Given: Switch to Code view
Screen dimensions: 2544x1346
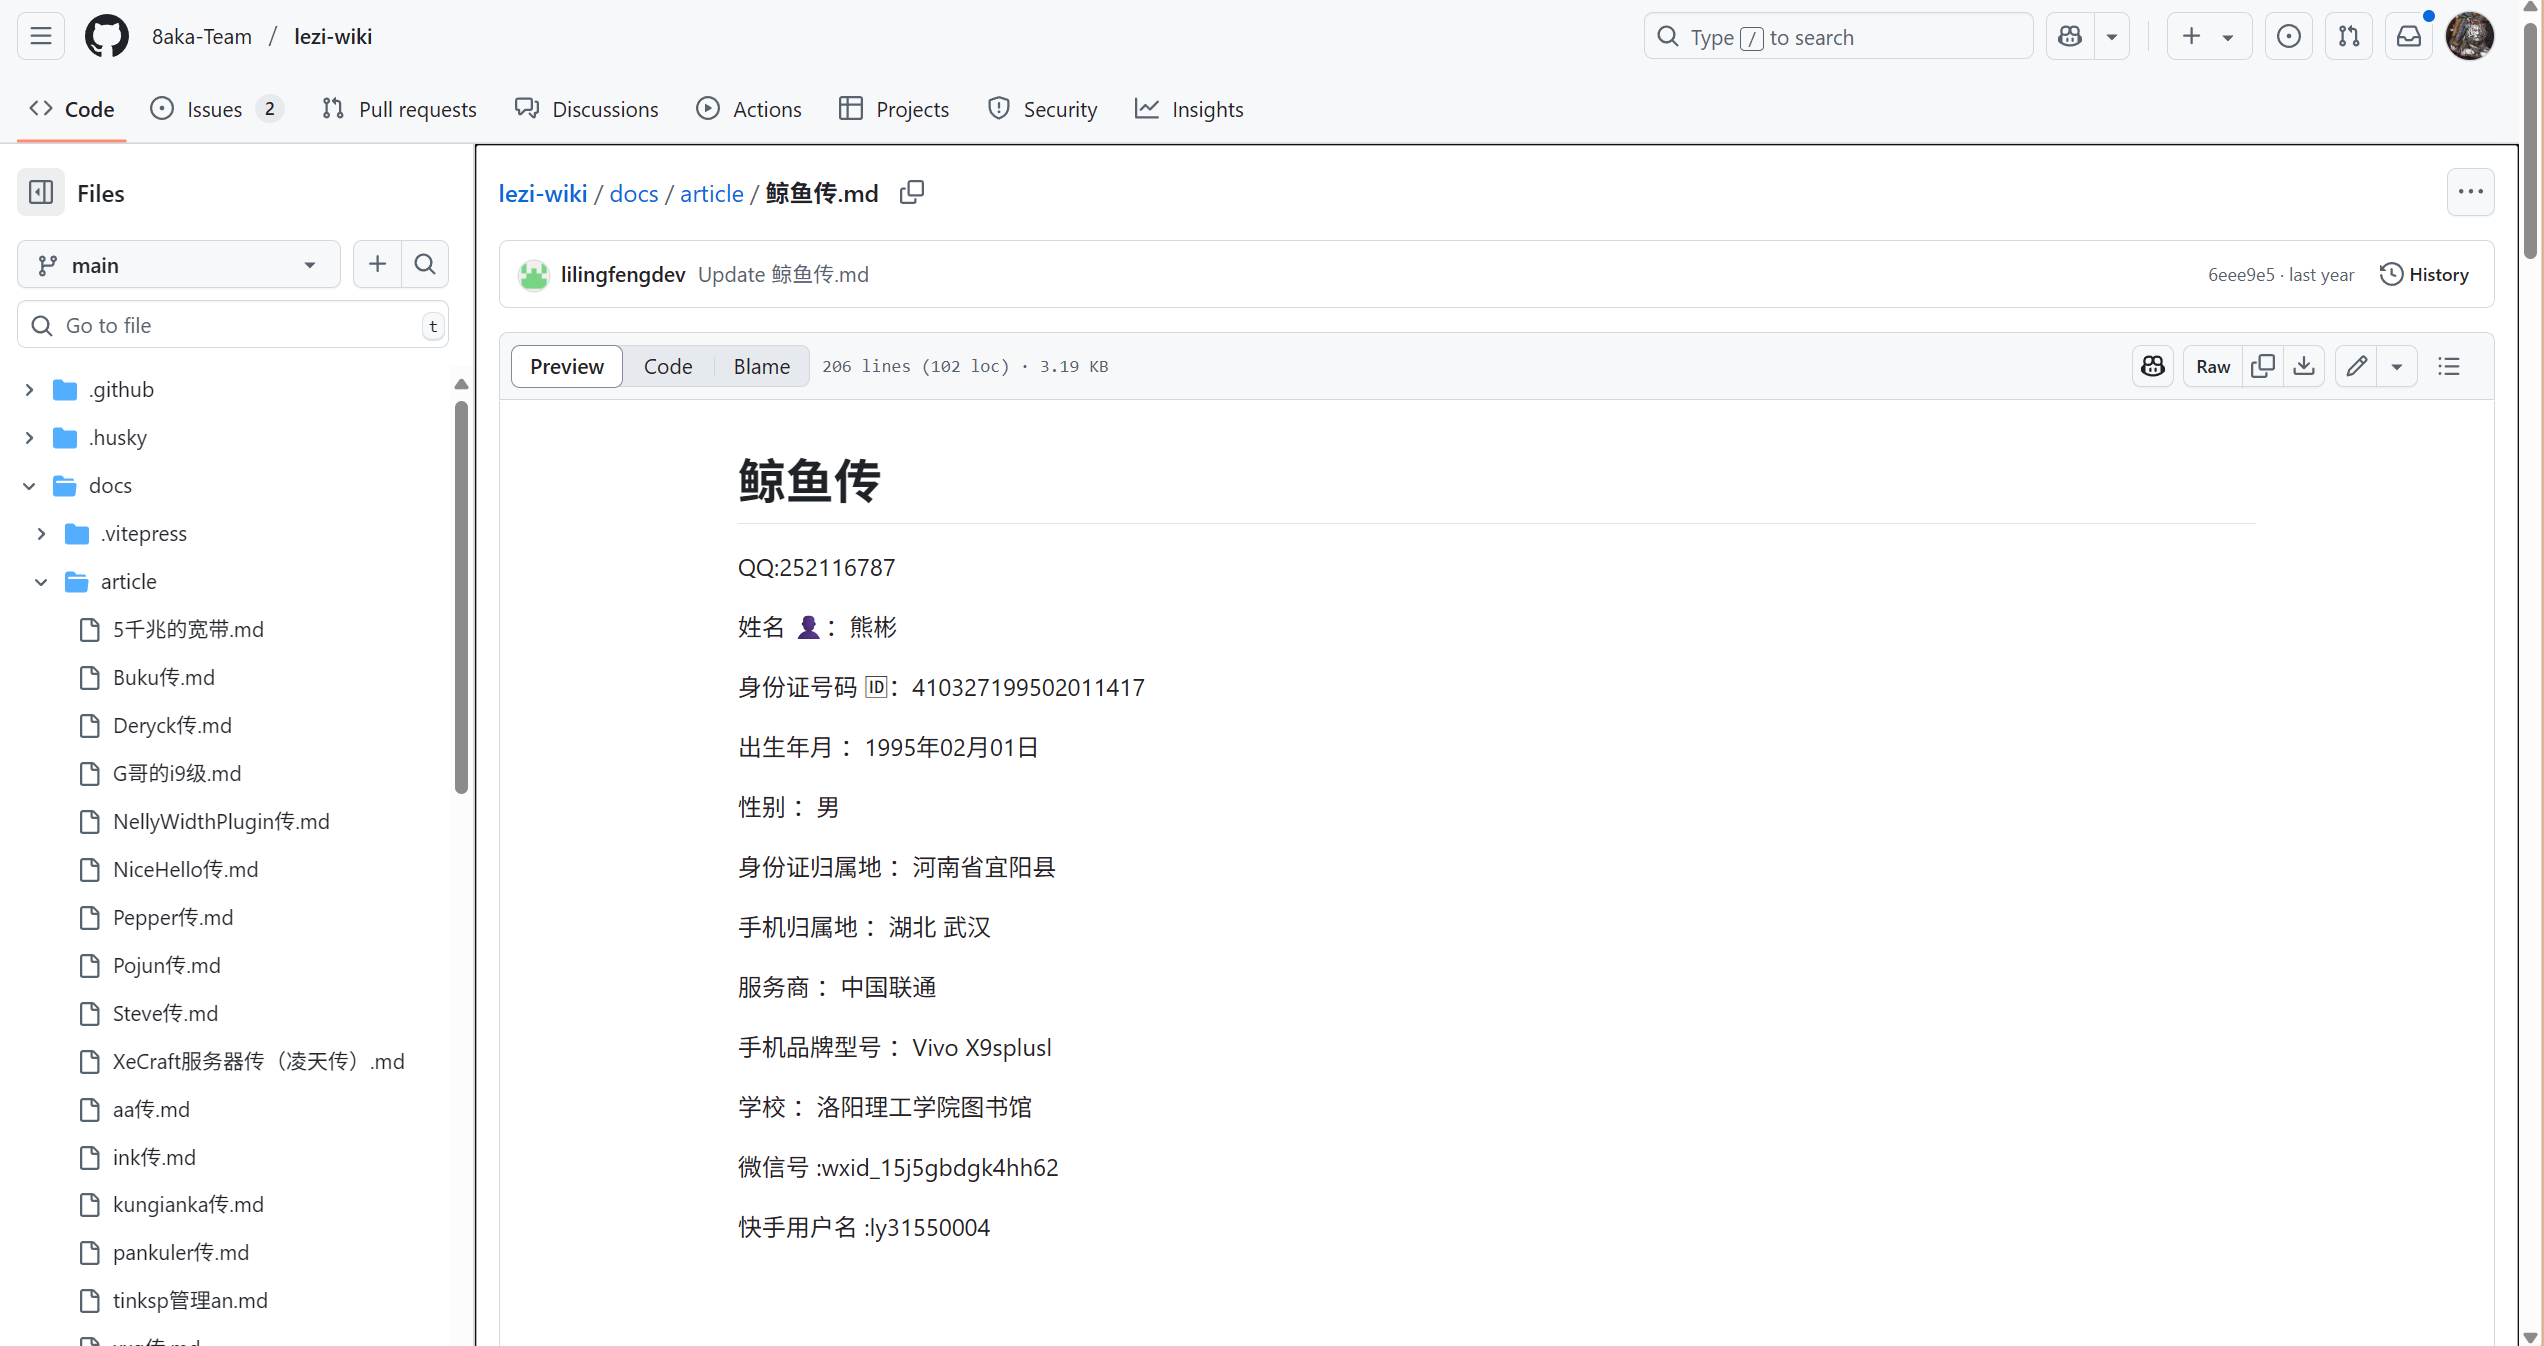Looking at the screenshot, I should (x=667, y=366).
